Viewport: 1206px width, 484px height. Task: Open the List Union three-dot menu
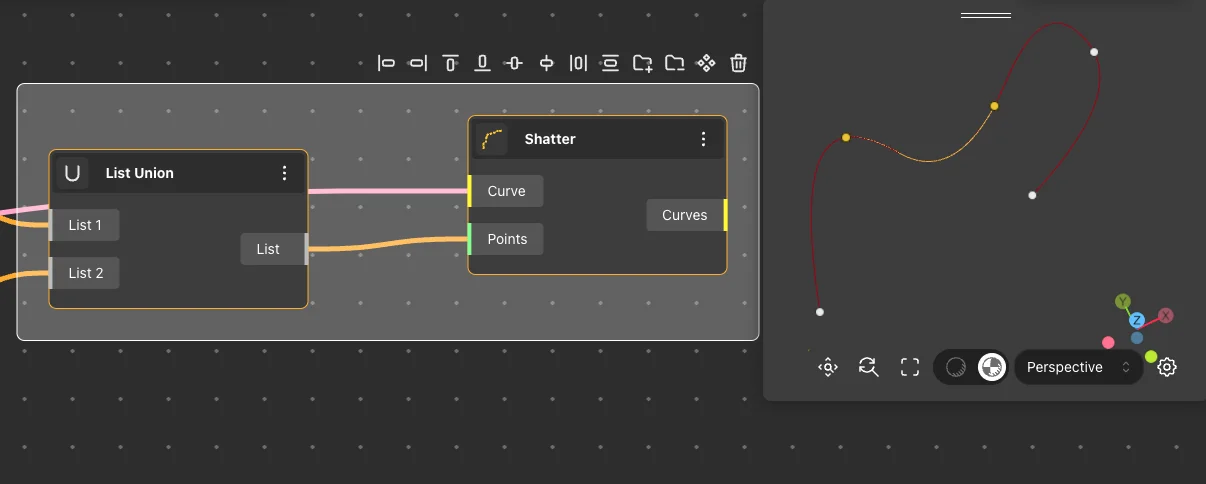pos(284,173)
